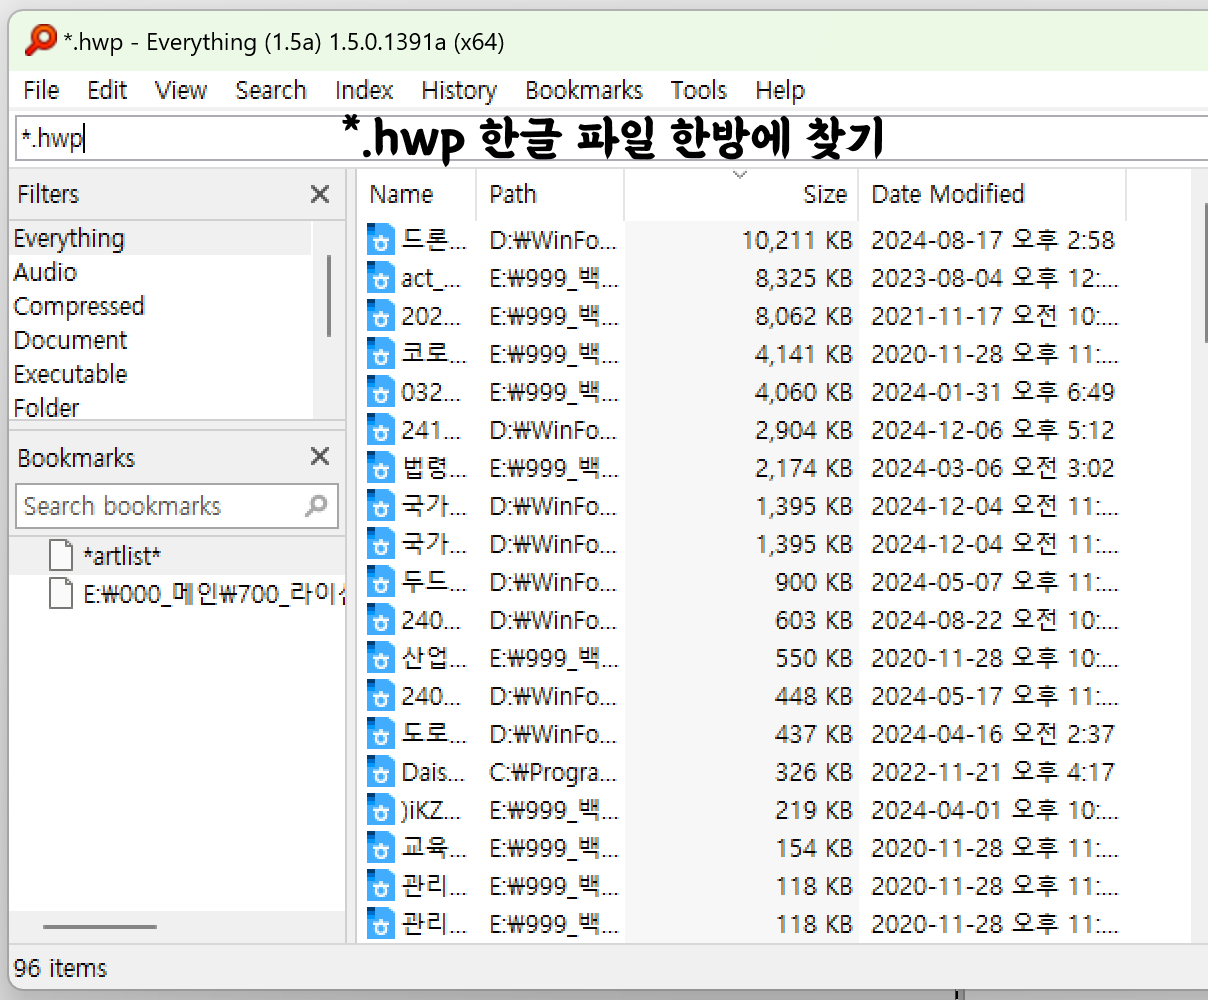Image resolution: width=1208 pixels, height=1000 pixels.
Task: Click hwp icon of the 2,904 KB file
Action: [x=381, y=430]
